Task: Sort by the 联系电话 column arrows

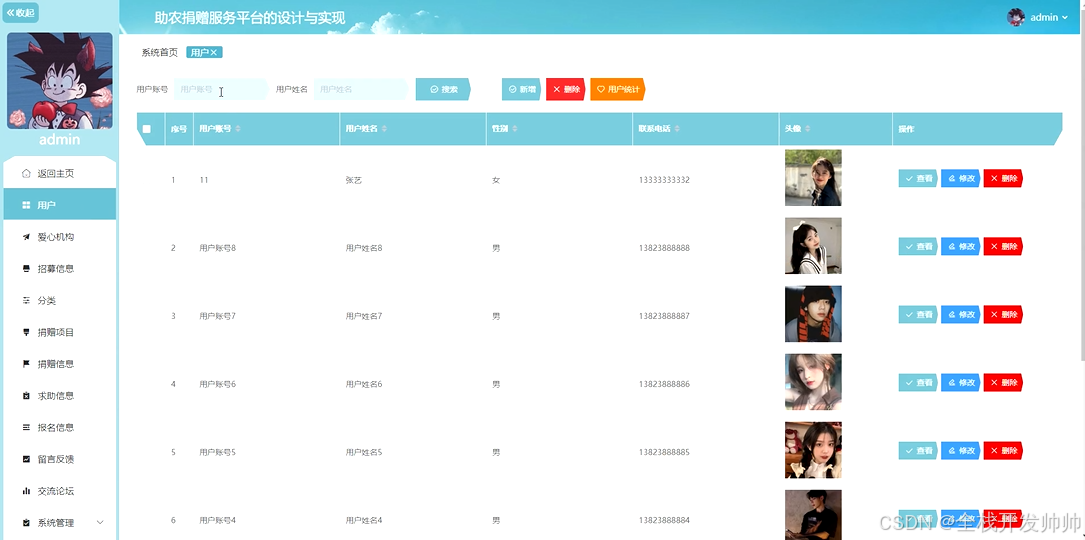Action: pyautogui.click(x=677, y=129)
